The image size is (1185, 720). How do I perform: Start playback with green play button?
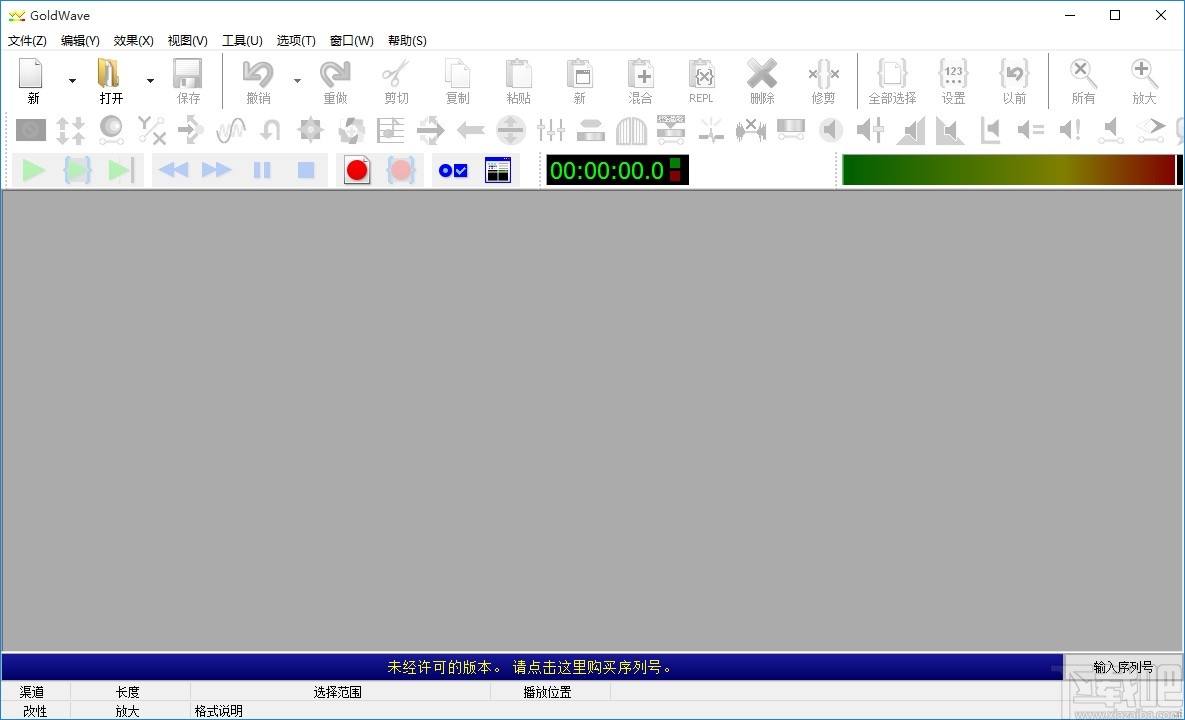click(x=33, y=171)
